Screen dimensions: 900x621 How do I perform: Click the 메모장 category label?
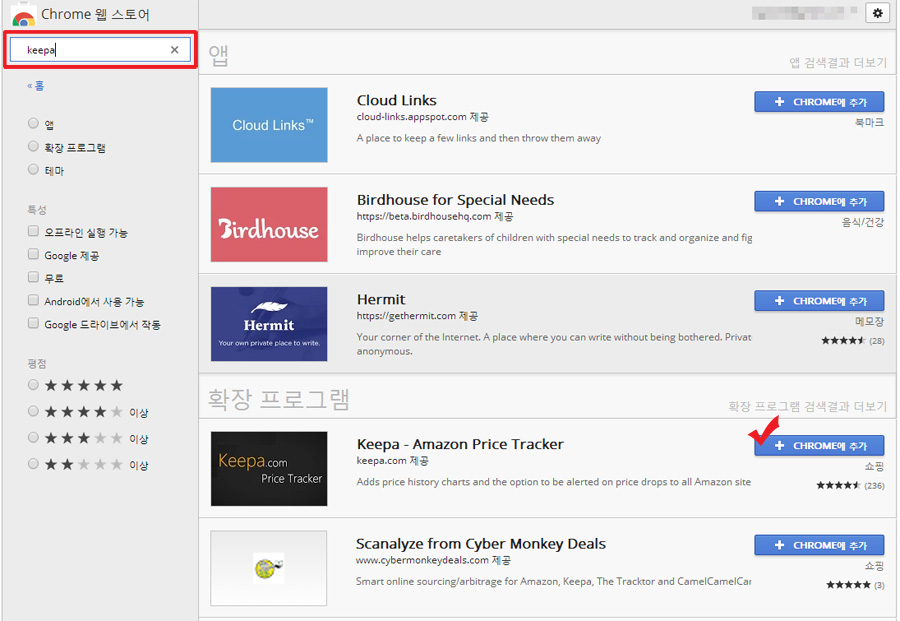[869, 321]
